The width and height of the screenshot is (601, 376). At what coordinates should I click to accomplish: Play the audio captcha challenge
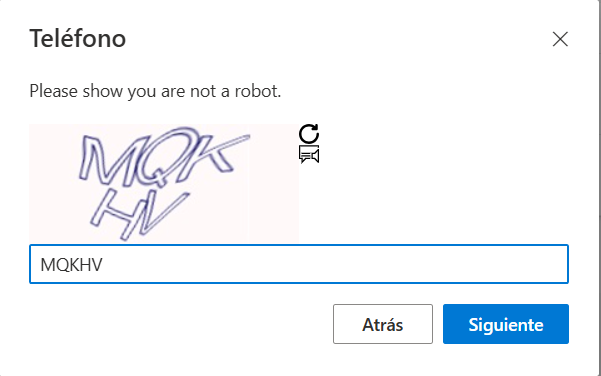tap(309, 154)
